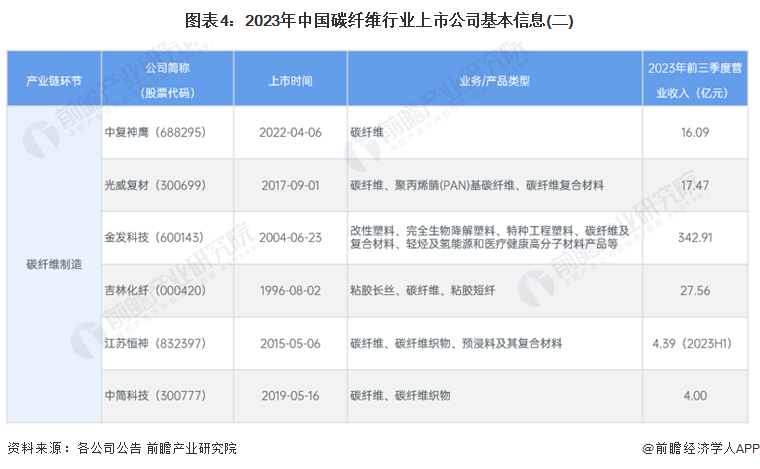Select the 上市时间 column header

tap(290, 79)
